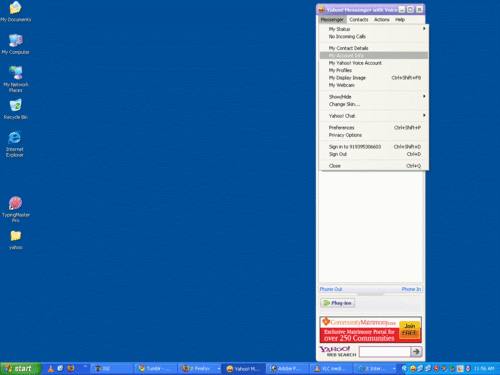
Task: Open the Contacts menu
Action: click(359, 20)
